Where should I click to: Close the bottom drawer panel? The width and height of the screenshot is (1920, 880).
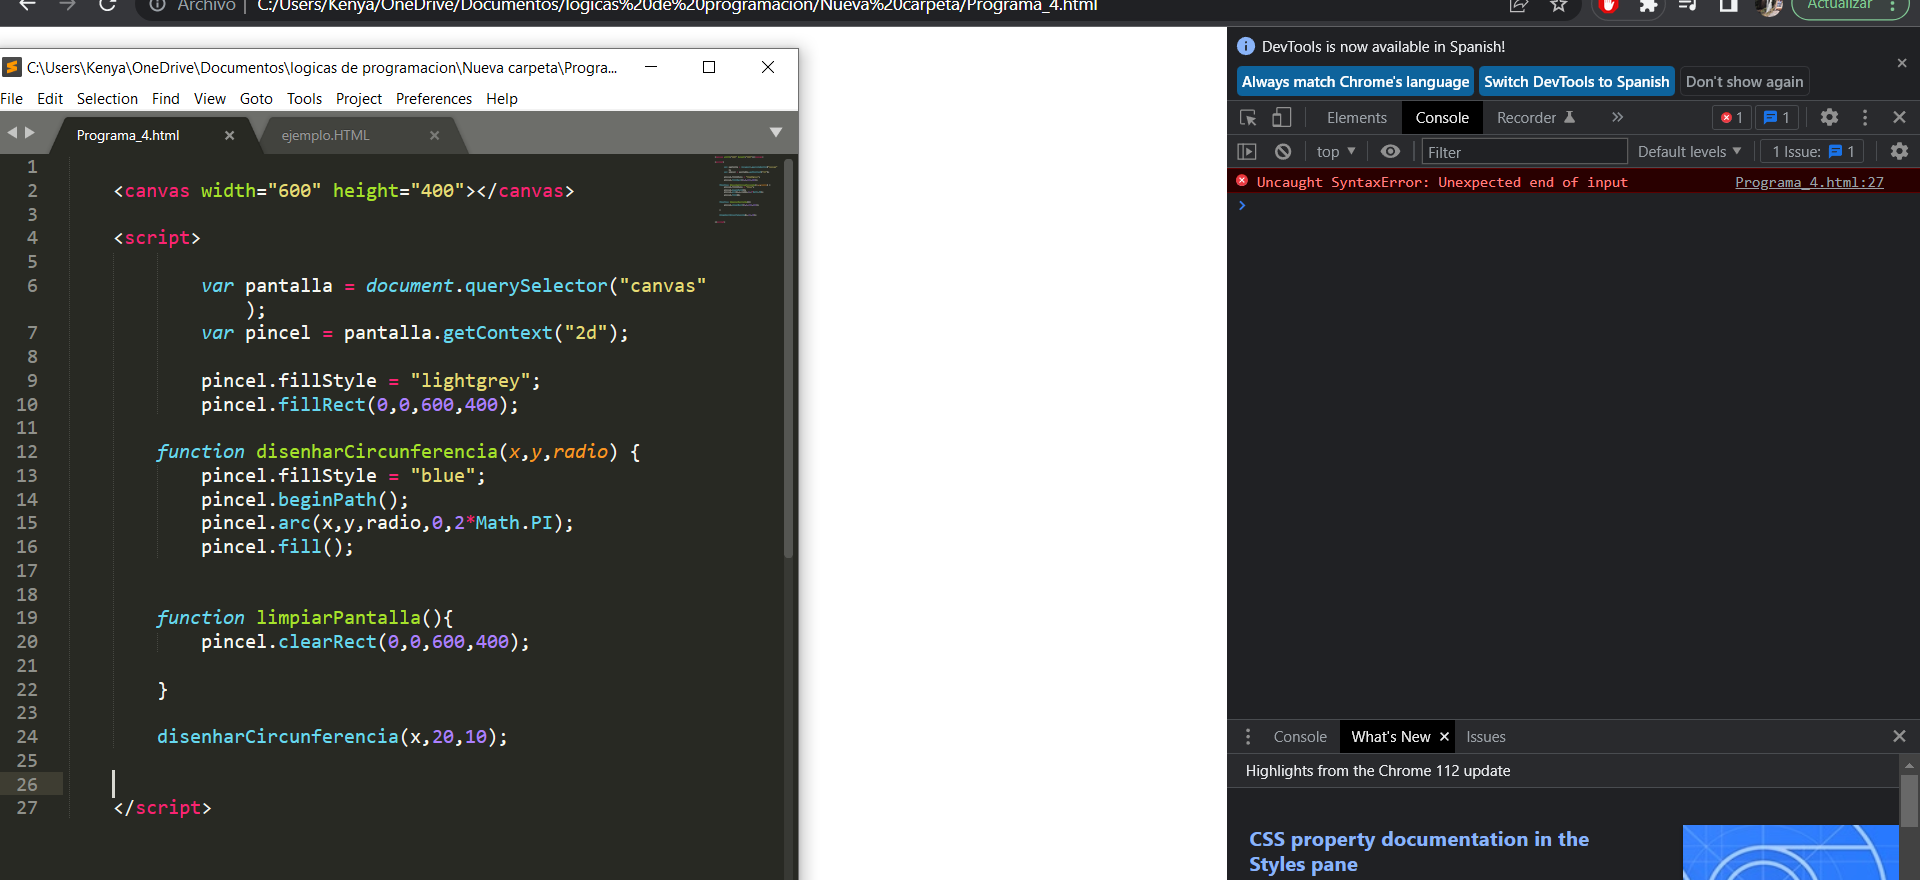1899,736
